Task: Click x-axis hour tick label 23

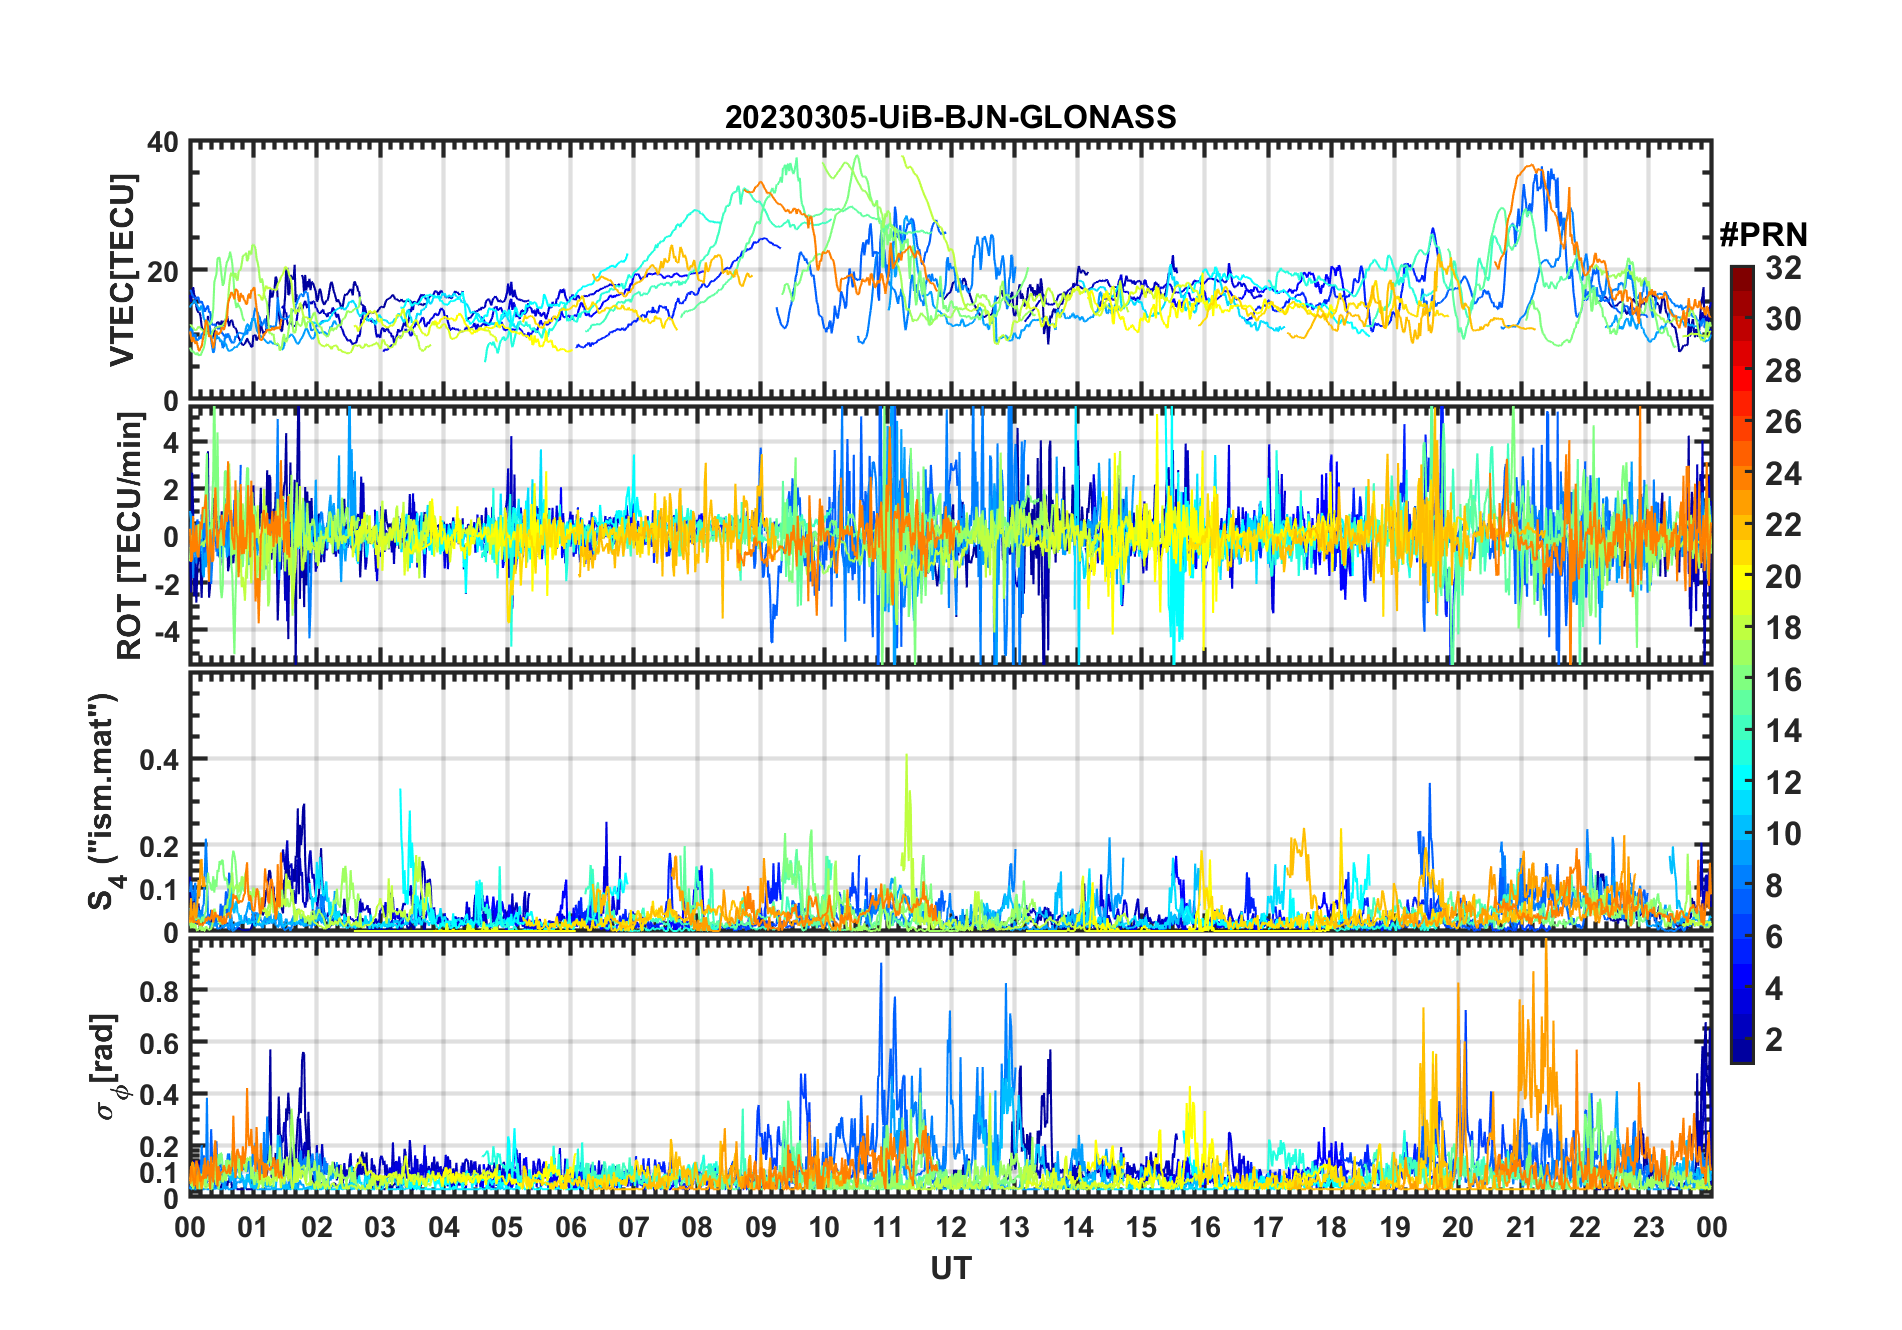Action: (1649, 1227)
